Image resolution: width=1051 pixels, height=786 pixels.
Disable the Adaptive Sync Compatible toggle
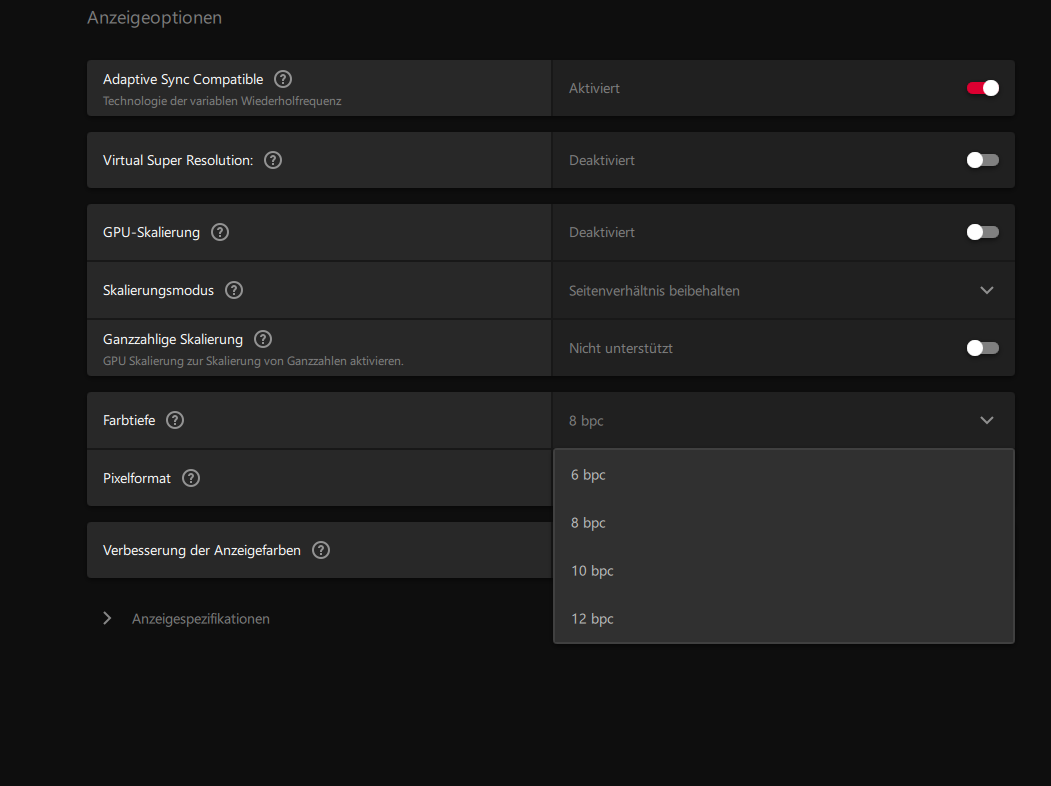[982, 88]
